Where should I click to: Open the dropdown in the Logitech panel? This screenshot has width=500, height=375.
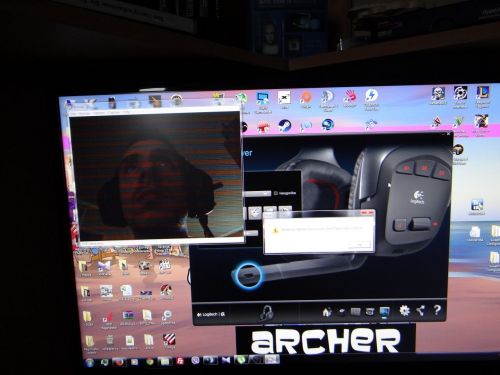coord(257,193)
